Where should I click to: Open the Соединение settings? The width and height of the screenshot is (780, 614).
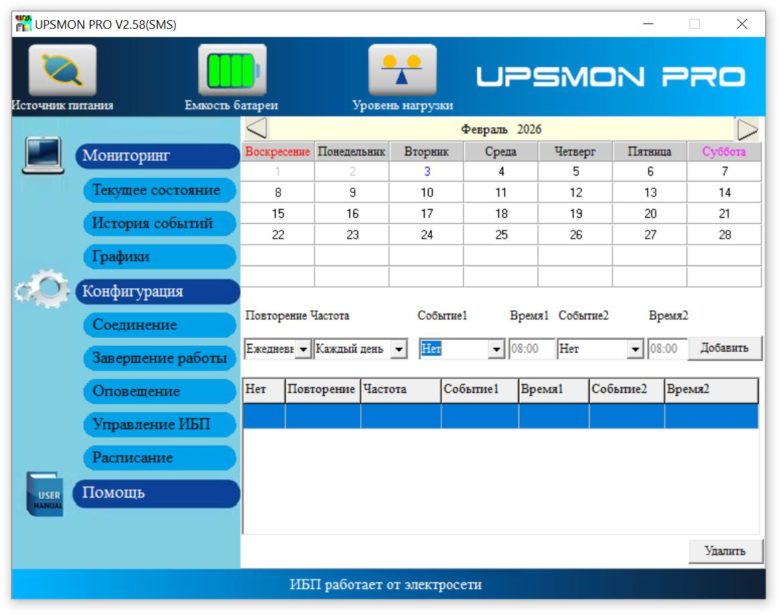click(160, 325)
